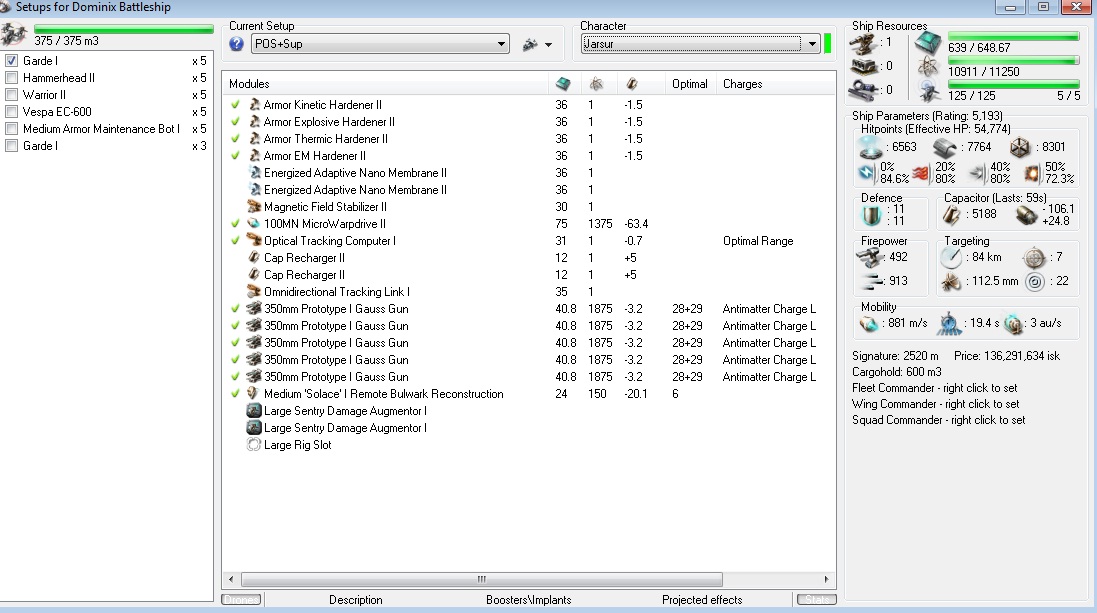Open the Current Setup dropdown showing POS+Sup
Screen dimensions: 1097x613
point(380,44)
